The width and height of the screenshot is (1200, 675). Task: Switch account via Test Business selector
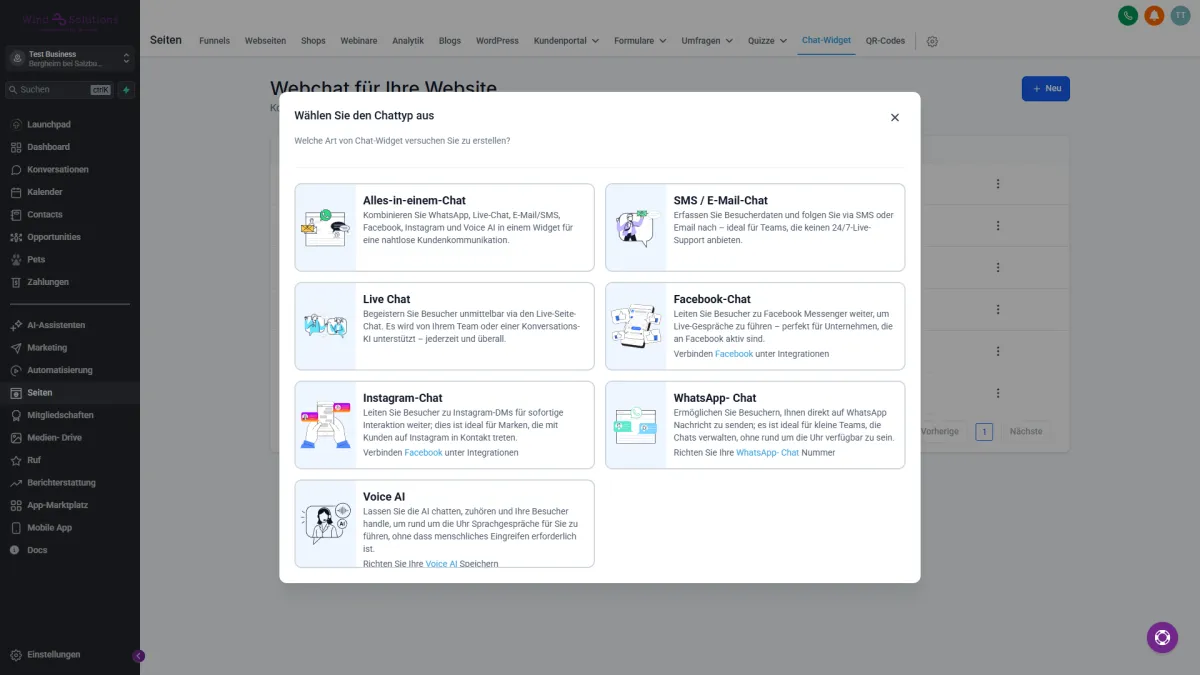70,58
